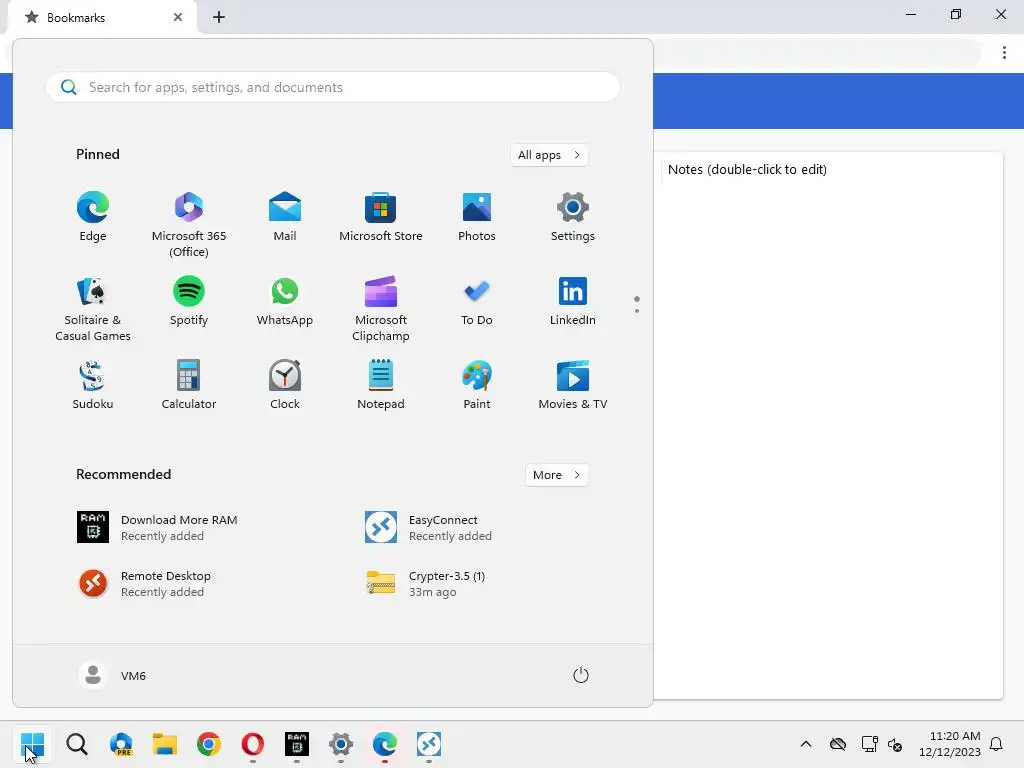Launch Microsoft 365 (Office)

[x=189, y=225]
